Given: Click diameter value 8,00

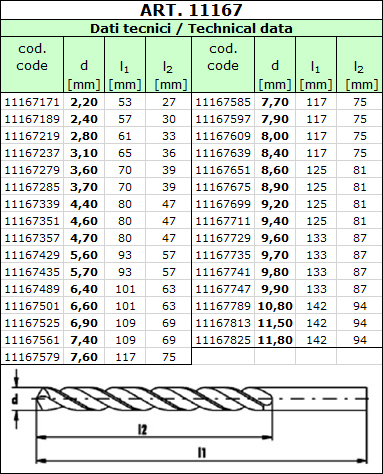Looking at the screenshot, I should [x=275, y=136].
